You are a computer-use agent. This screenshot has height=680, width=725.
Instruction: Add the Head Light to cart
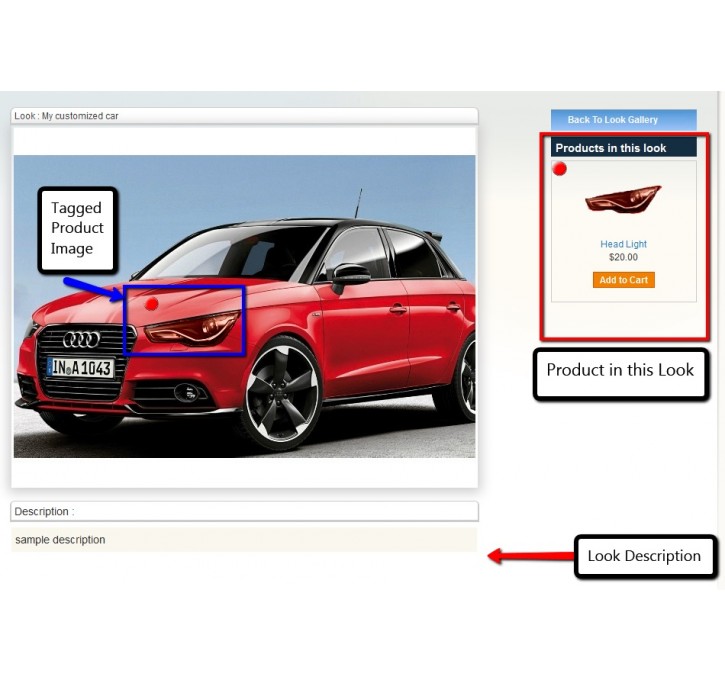pyautogui.click(x=623, y=280)
